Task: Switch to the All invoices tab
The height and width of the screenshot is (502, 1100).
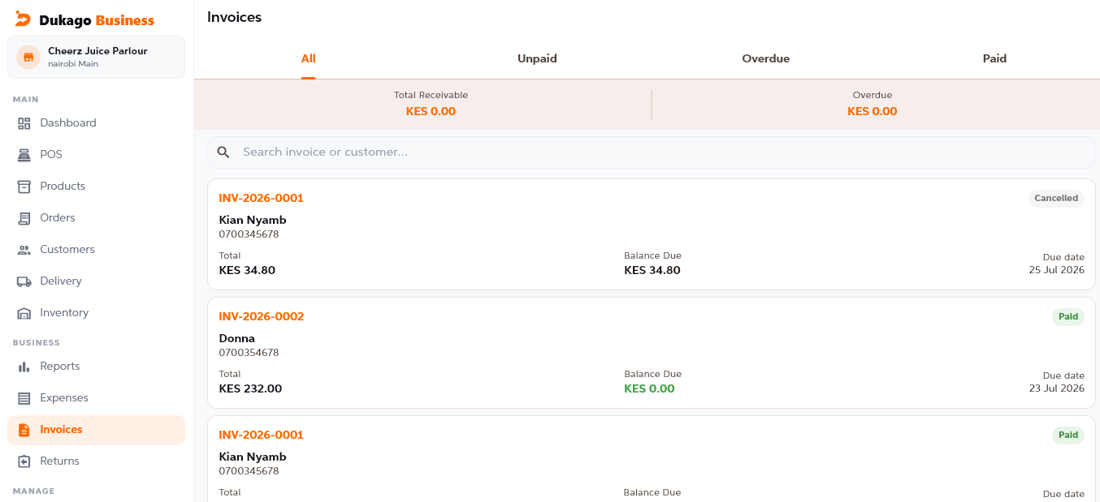Action: pos(309,59)
